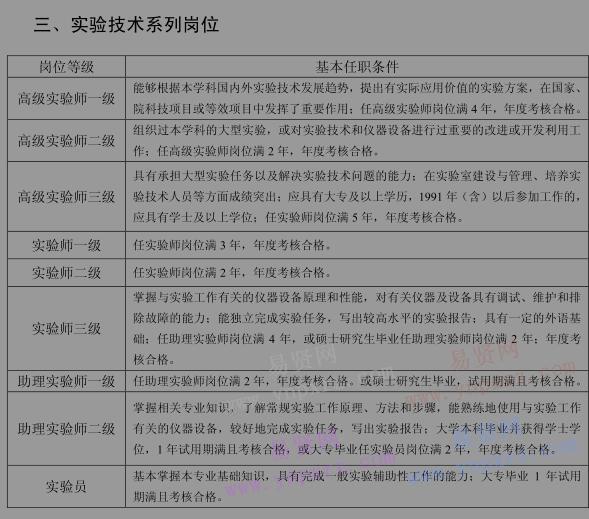Select the 实验师二级 cell
This screenshot has height=519, width=589.
click(66, 273)
